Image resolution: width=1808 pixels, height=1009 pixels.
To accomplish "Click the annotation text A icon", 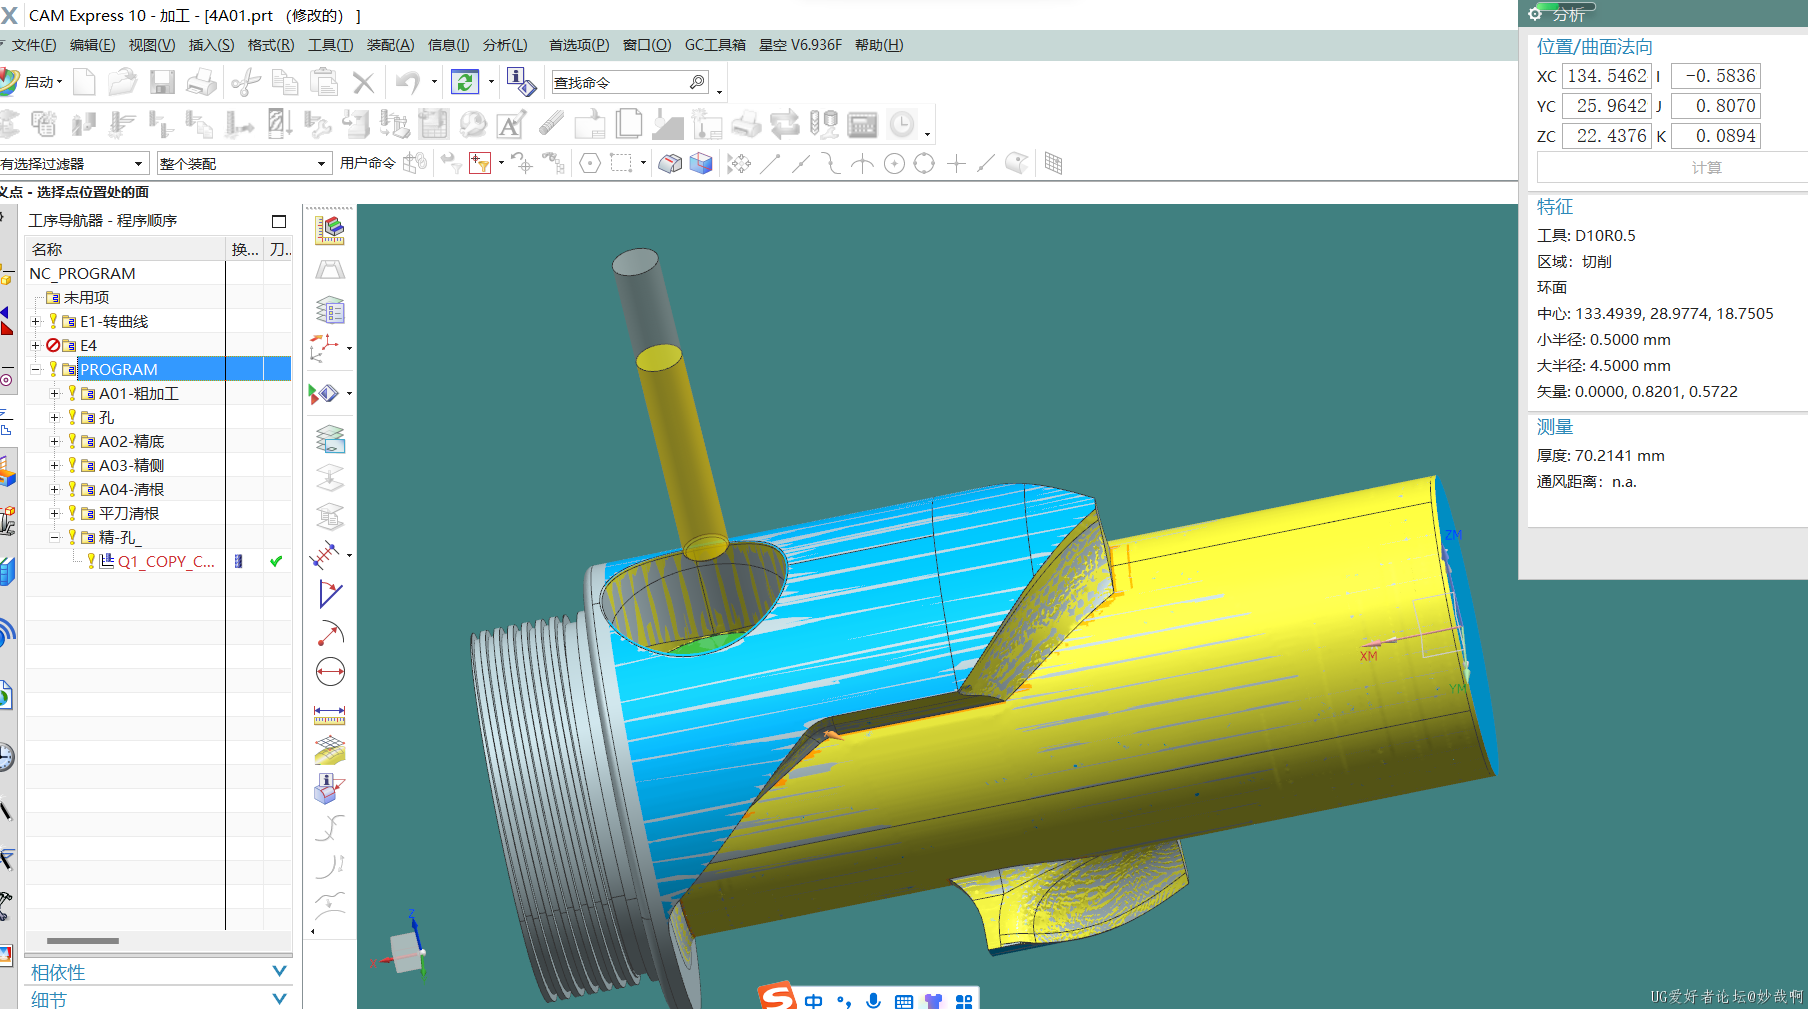I will click(x=511, y=125).
